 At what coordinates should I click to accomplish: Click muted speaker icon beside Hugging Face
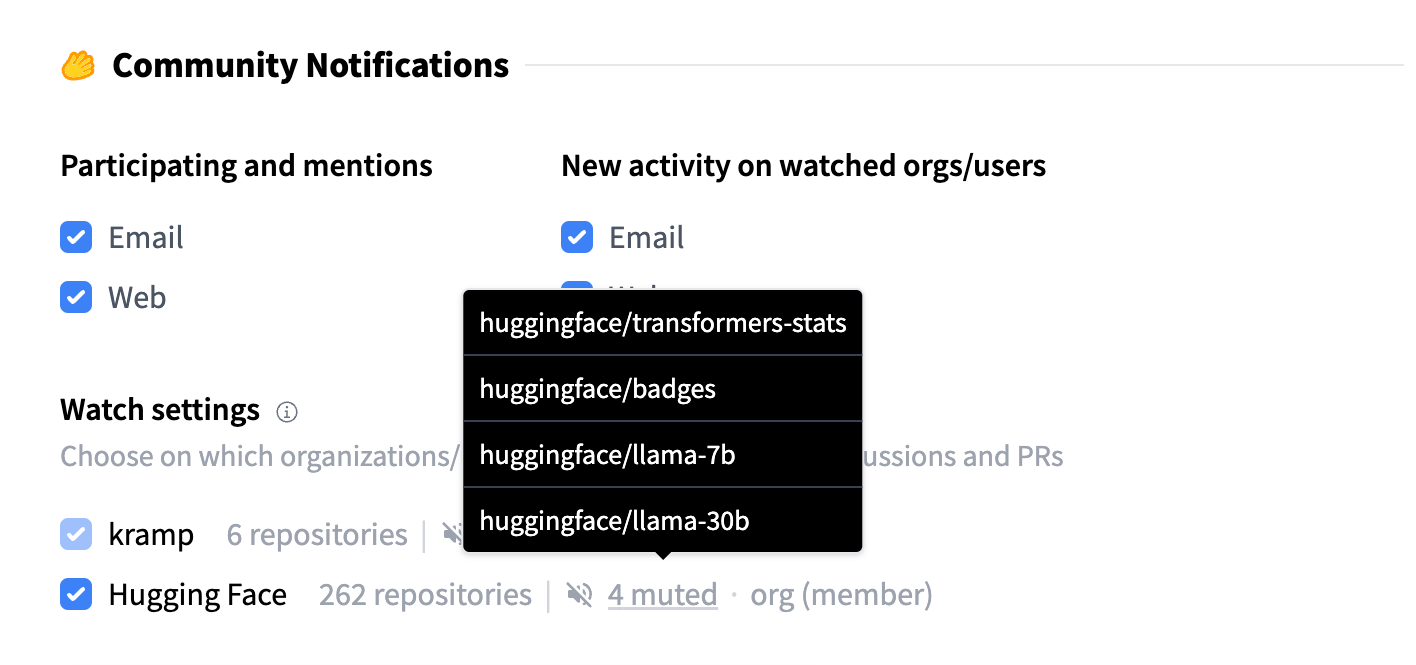[579, 596]
